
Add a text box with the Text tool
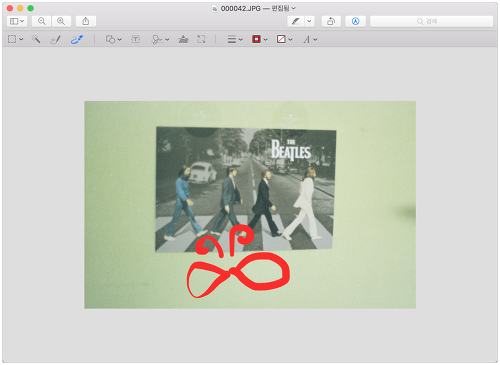coord(135,39)
